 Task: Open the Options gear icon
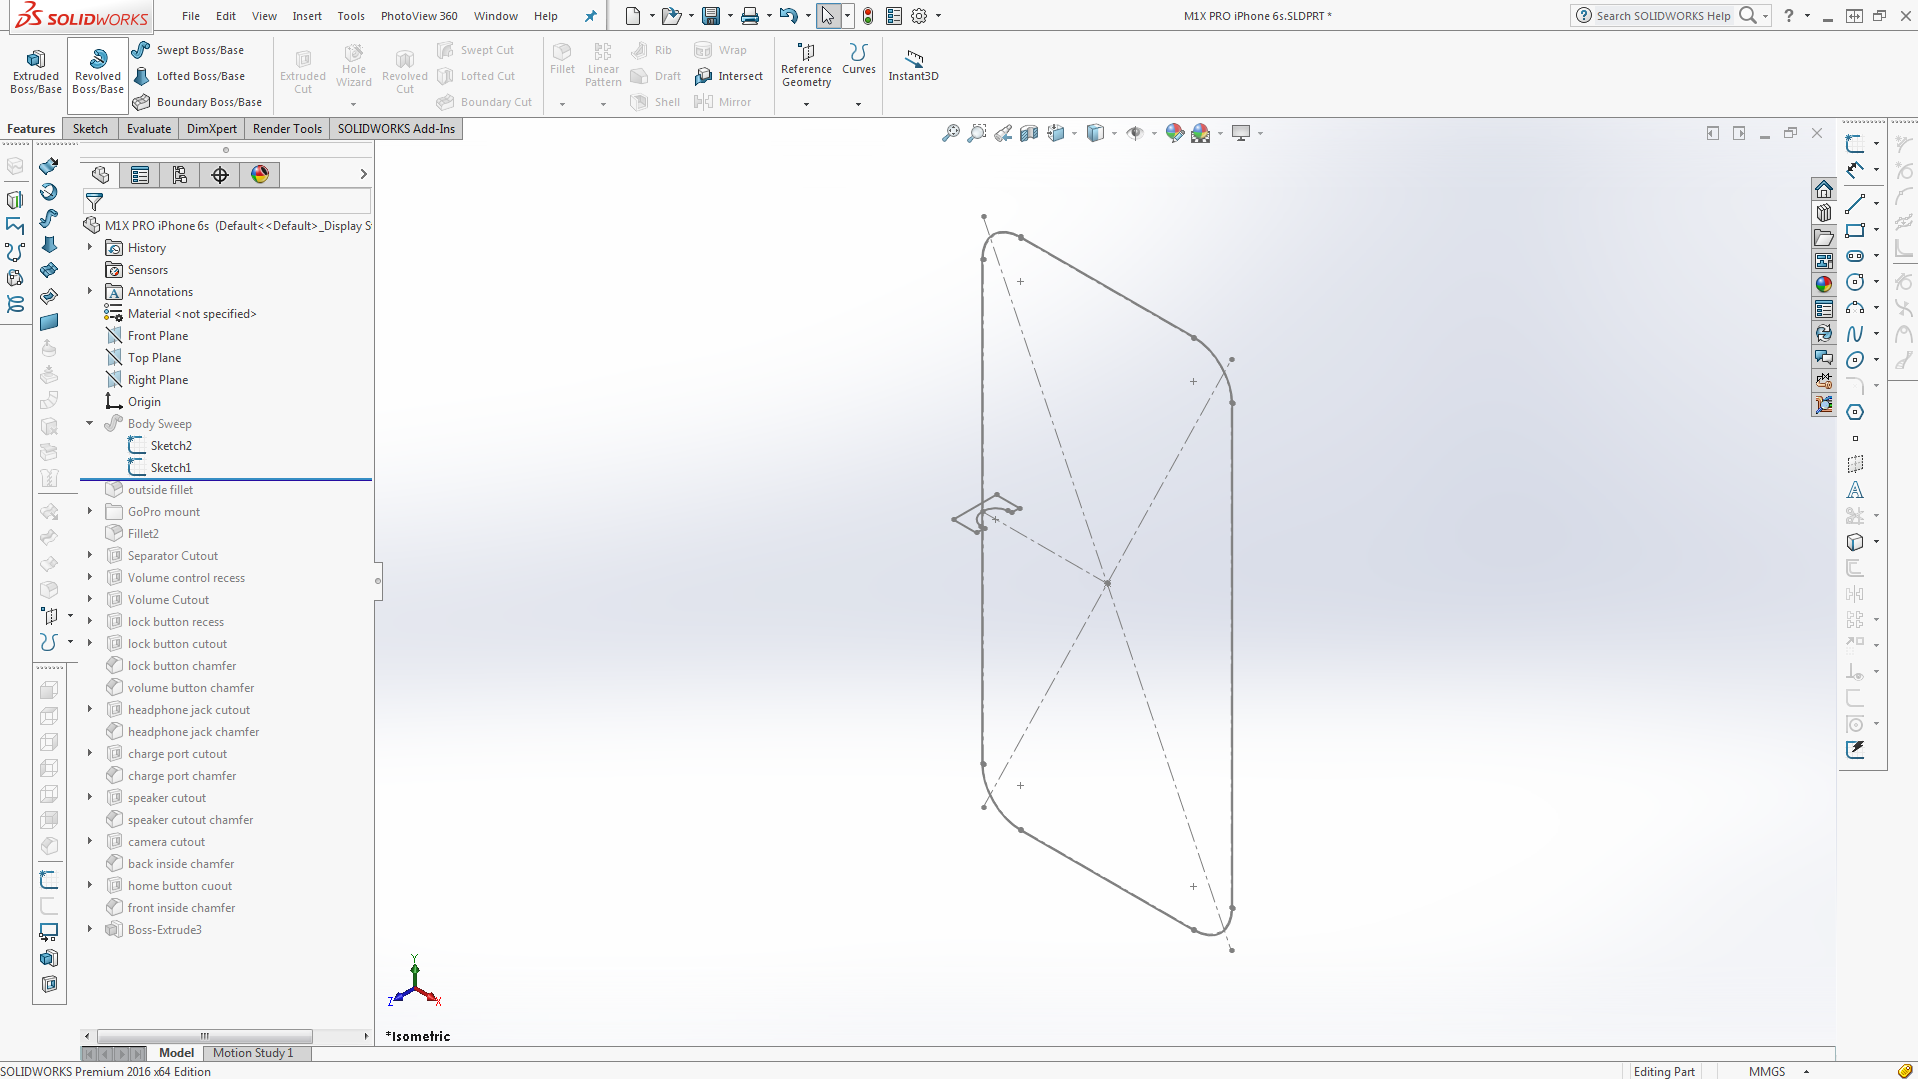pyautogui.click(x=919, y=16)
